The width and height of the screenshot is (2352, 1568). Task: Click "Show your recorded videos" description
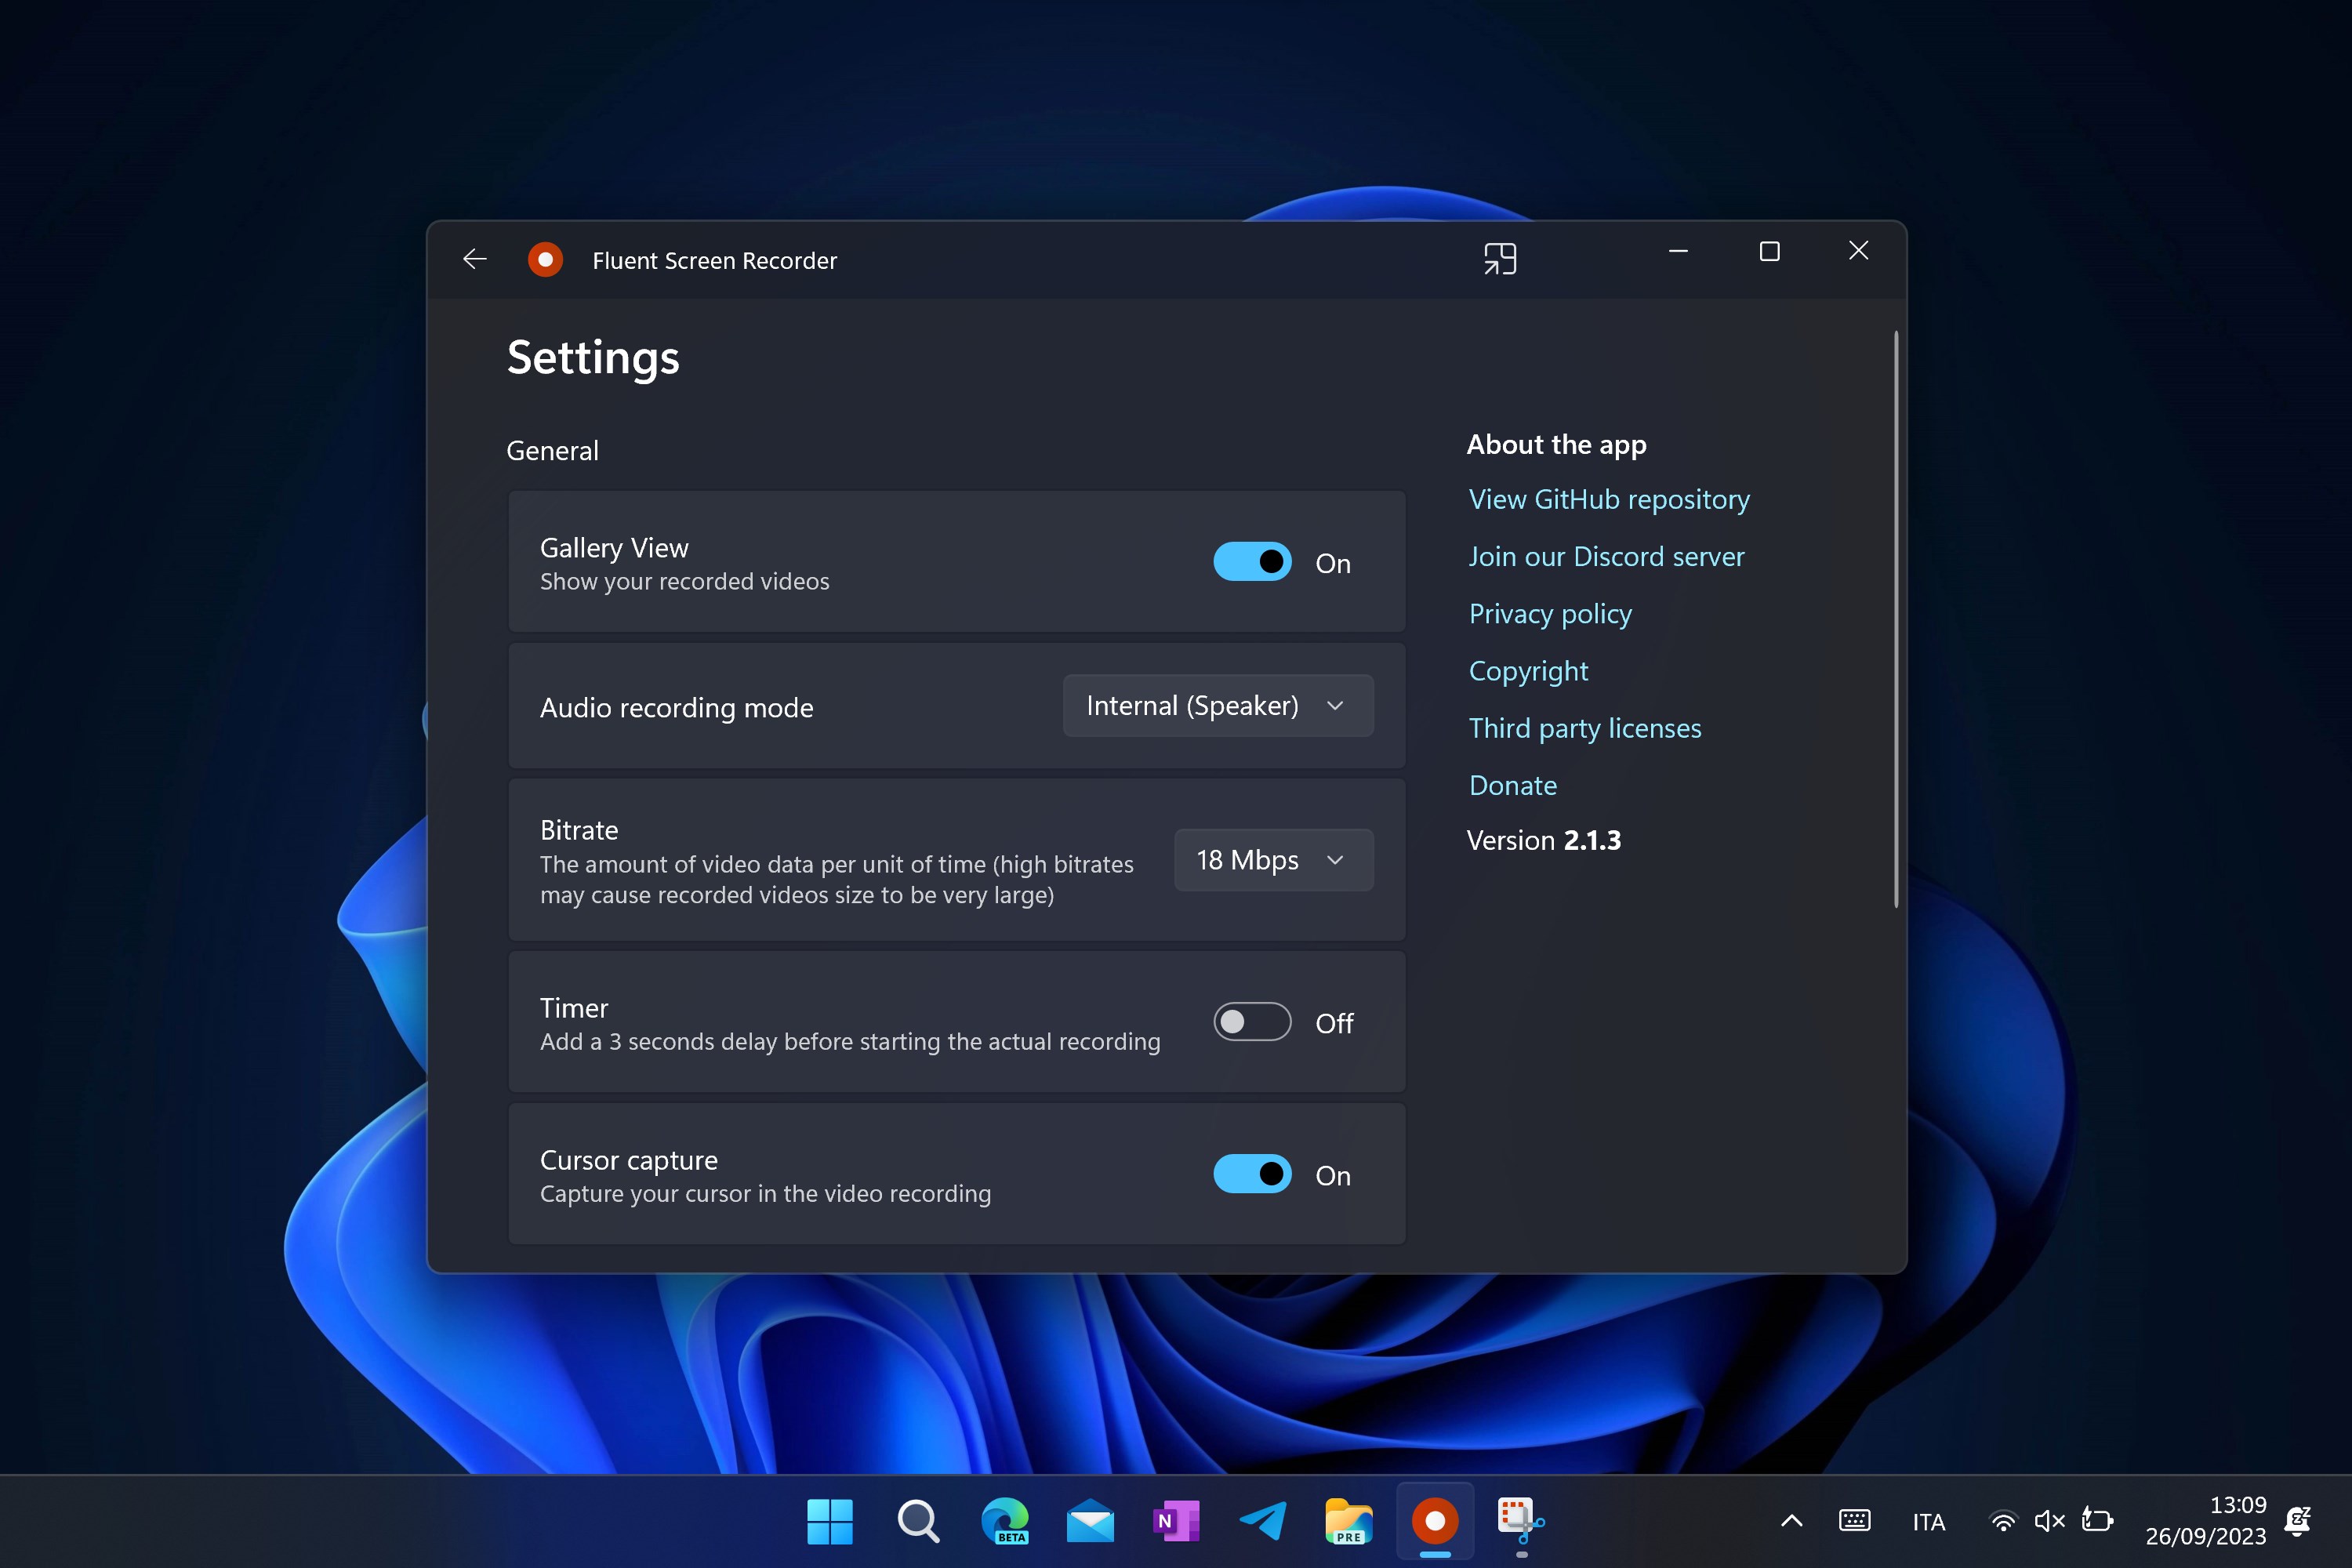[x=685, y=581]
